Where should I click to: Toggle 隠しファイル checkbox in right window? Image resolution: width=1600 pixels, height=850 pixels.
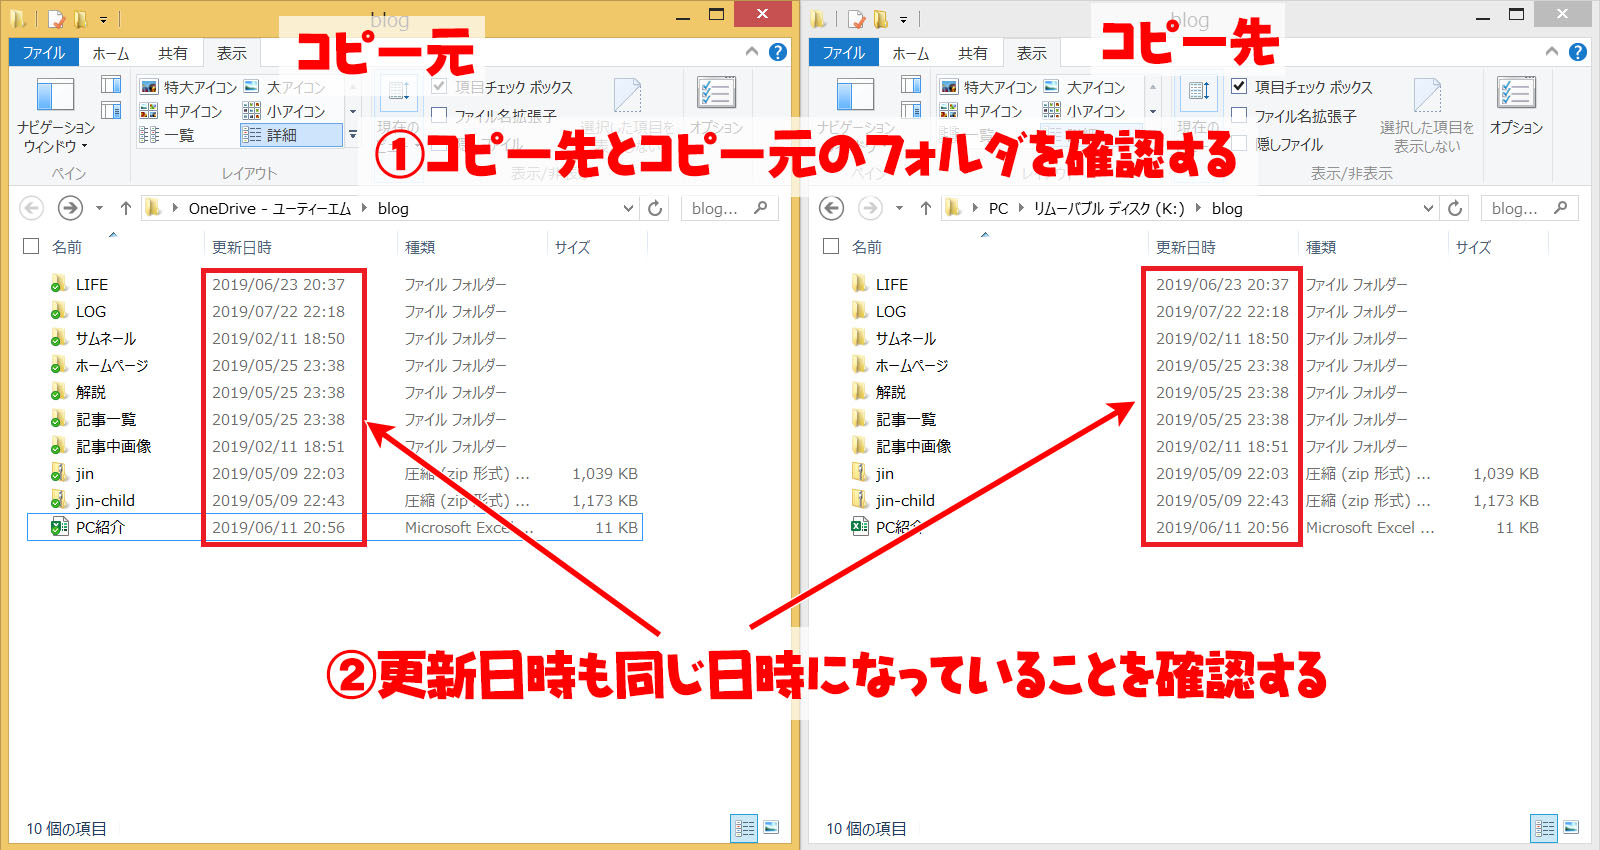[1239, 143]
